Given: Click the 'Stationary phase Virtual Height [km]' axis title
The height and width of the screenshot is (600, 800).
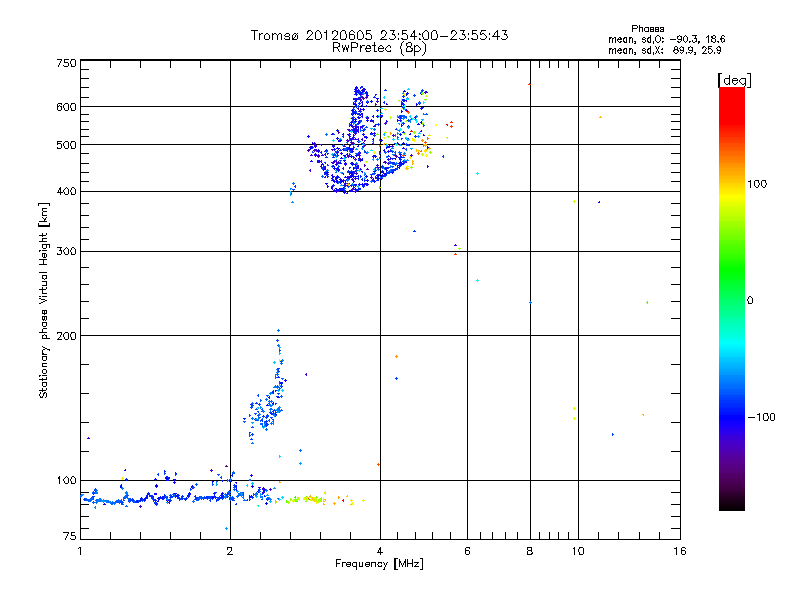Looking at the screenshot, I should click(44, 301).
